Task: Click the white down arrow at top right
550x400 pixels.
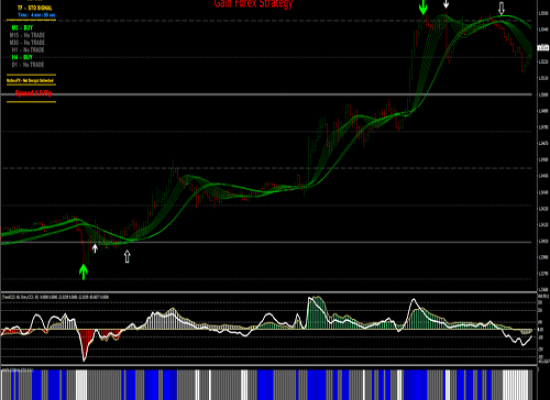Action: click(446, 4)
